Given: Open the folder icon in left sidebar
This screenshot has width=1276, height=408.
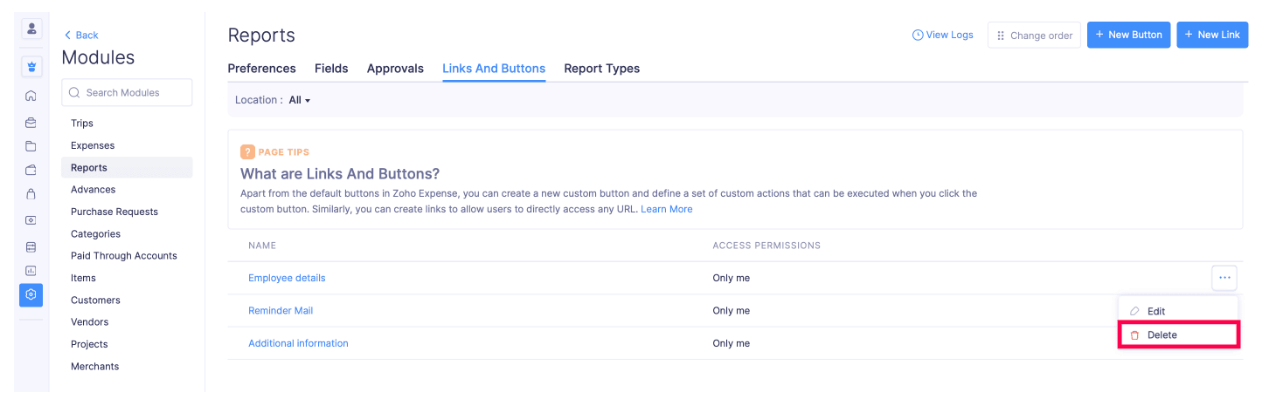Looking at the screenshot, I should click(x=31, y=146).
